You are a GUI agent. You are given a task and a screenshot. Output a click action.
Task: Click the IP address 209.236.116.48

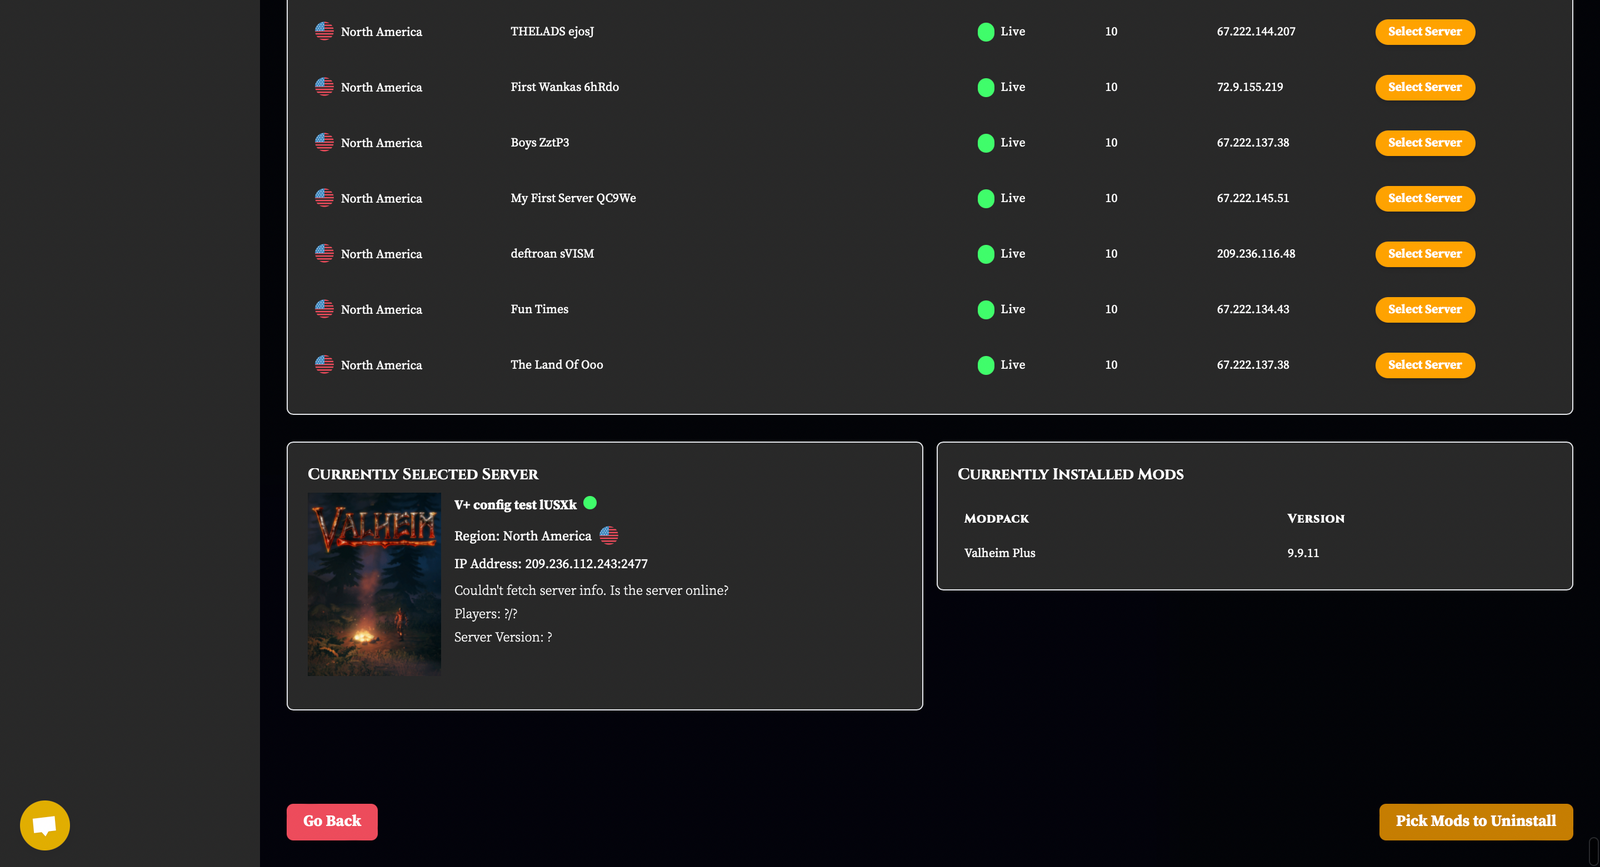[x=1255, y=254]
